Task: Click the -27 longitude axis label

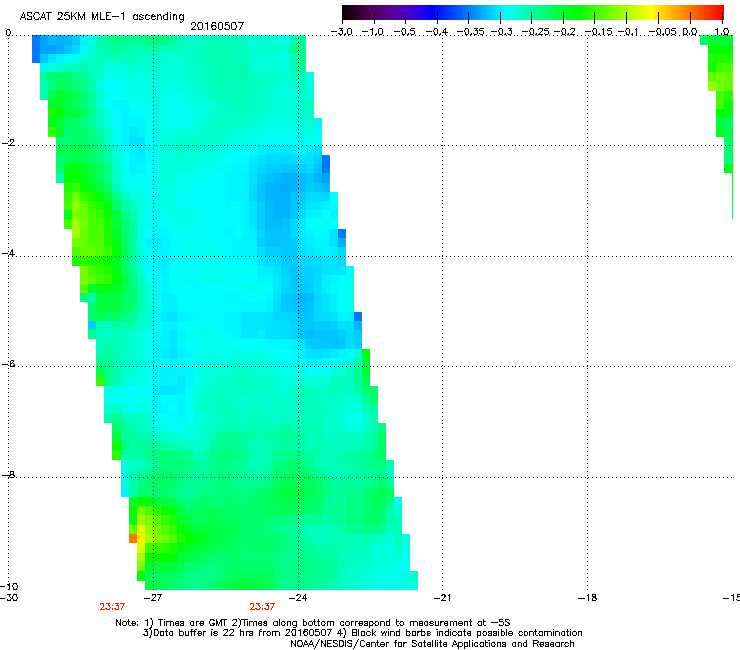Action: pos(153,598)
